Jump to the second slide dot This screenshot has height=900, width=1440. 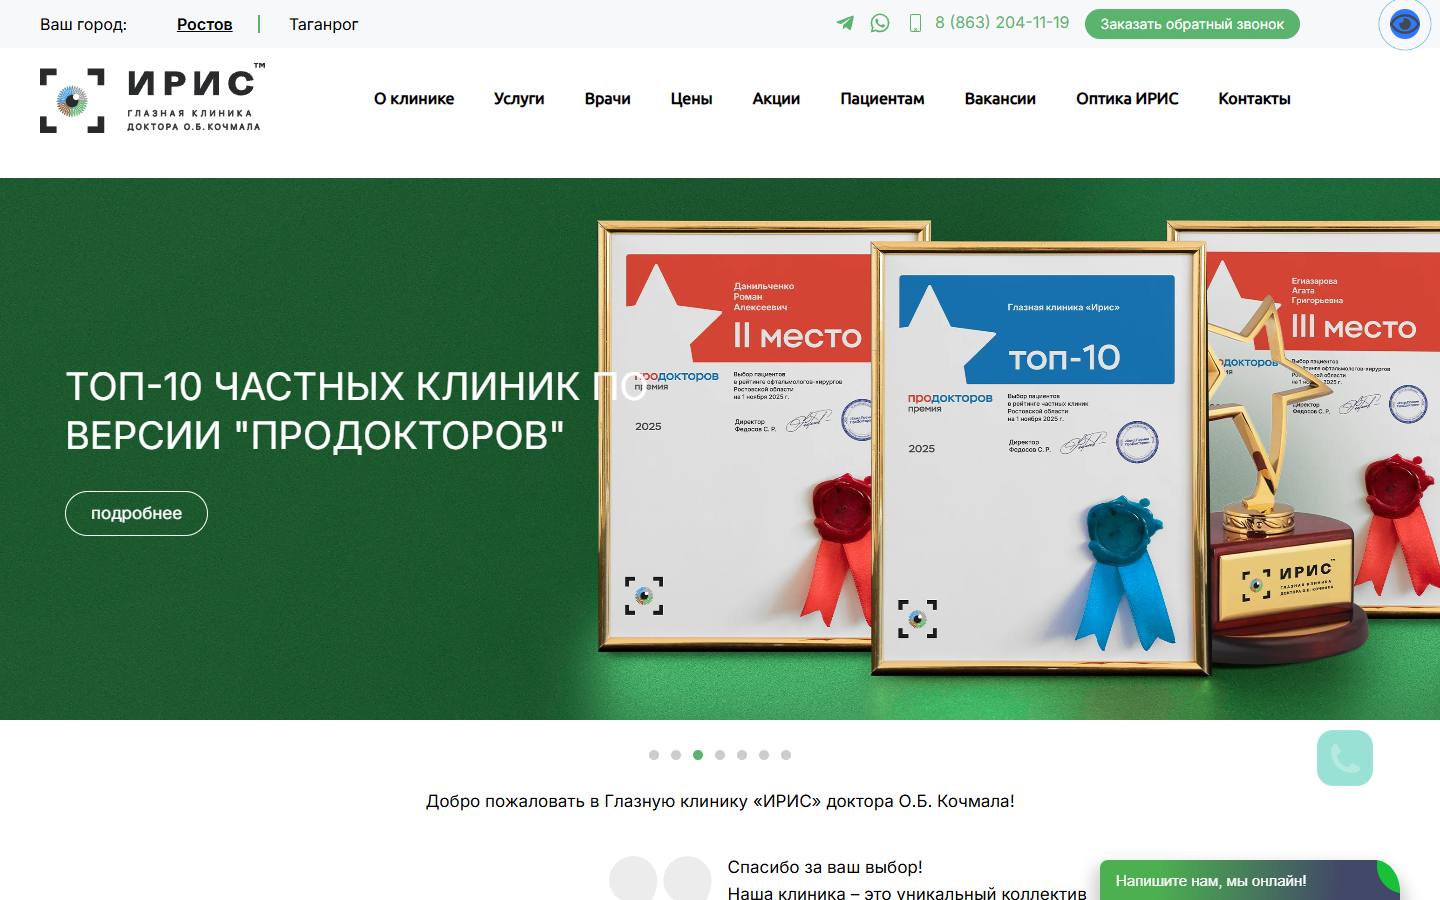(x=676, y=755)
